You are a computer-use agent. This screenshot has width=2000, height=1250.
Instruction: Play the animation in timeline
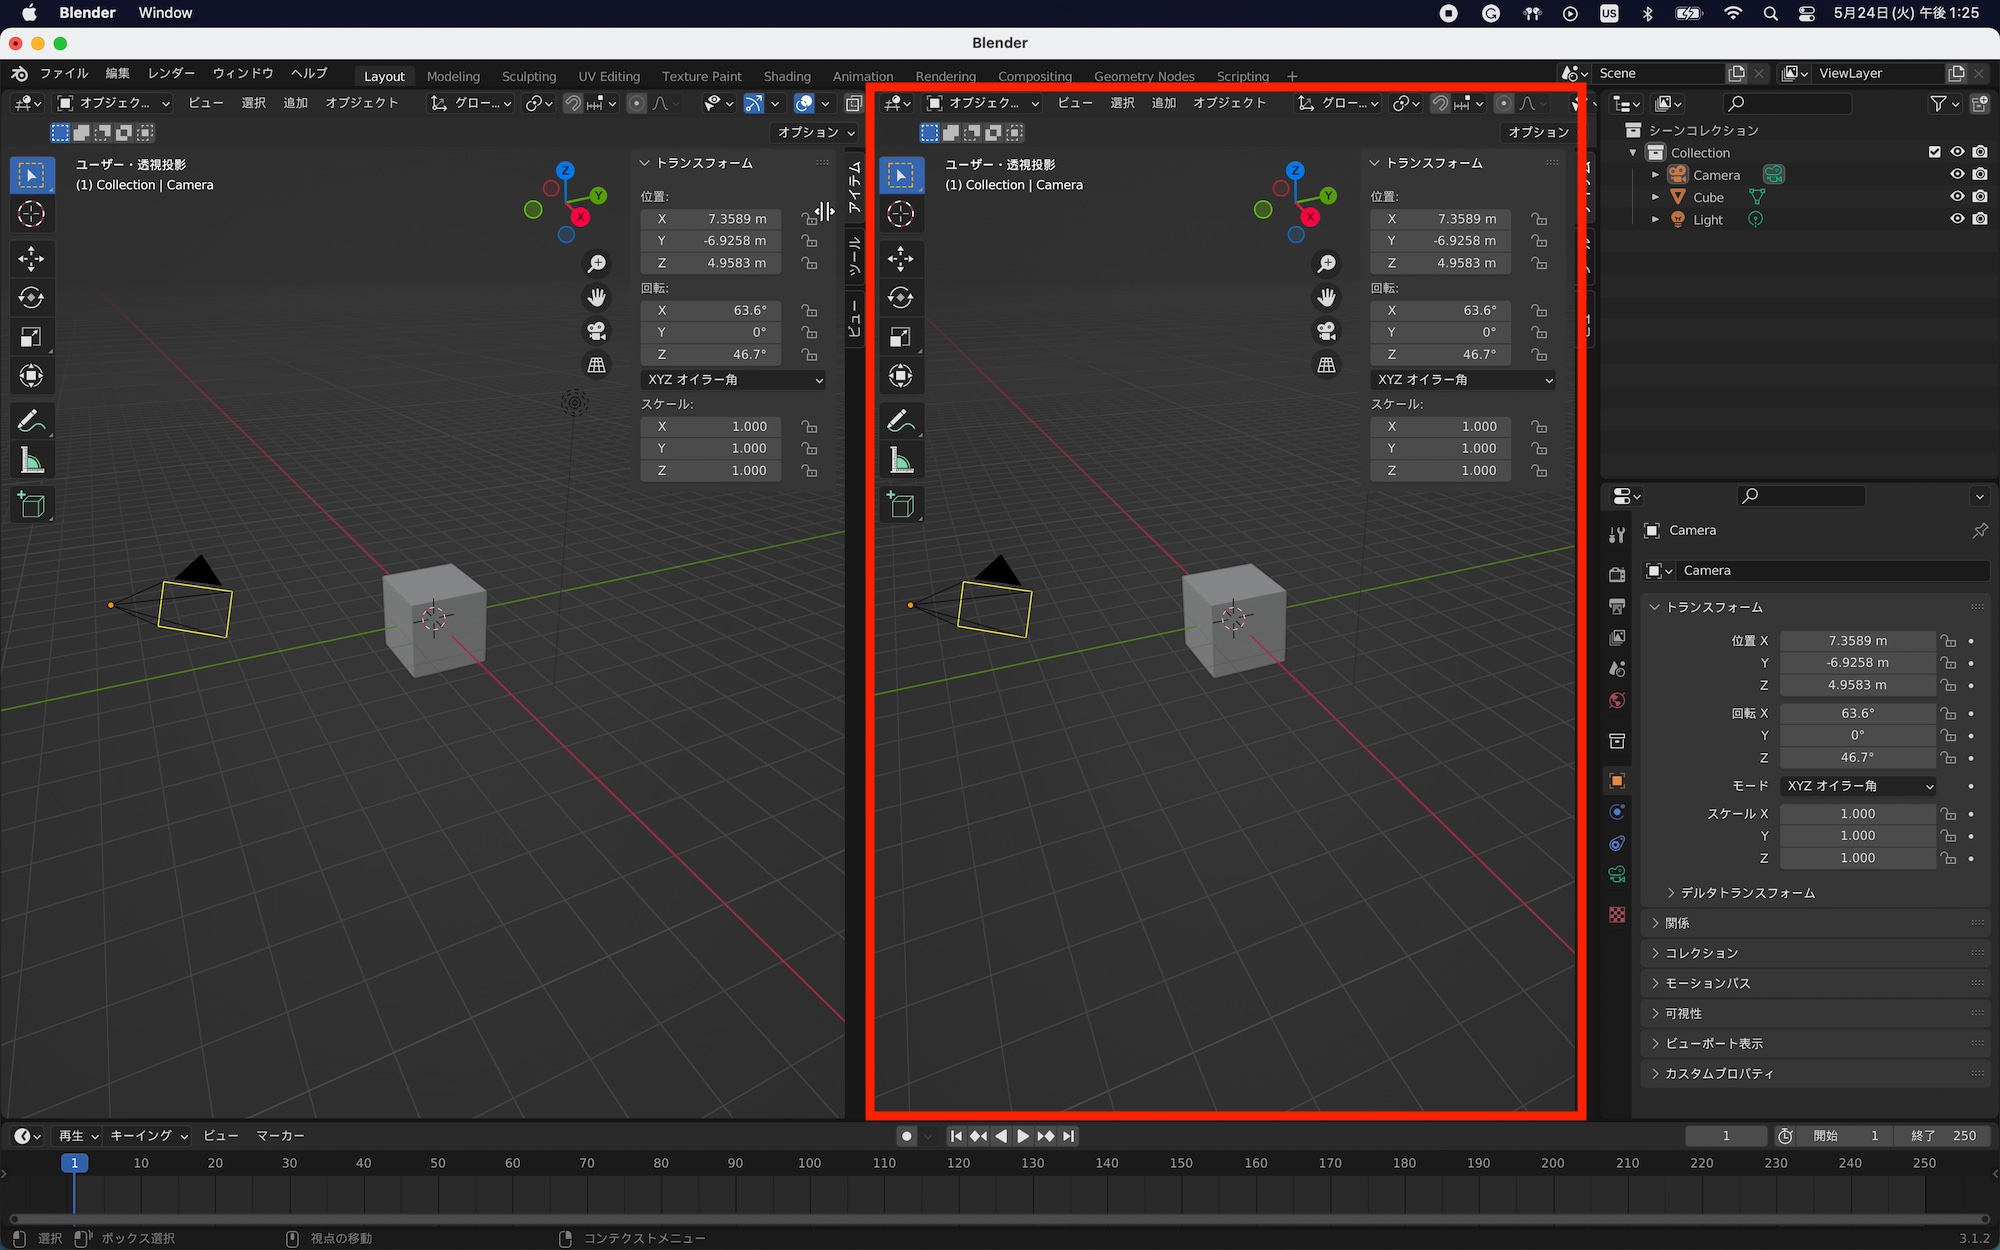coord(1023,1136)
